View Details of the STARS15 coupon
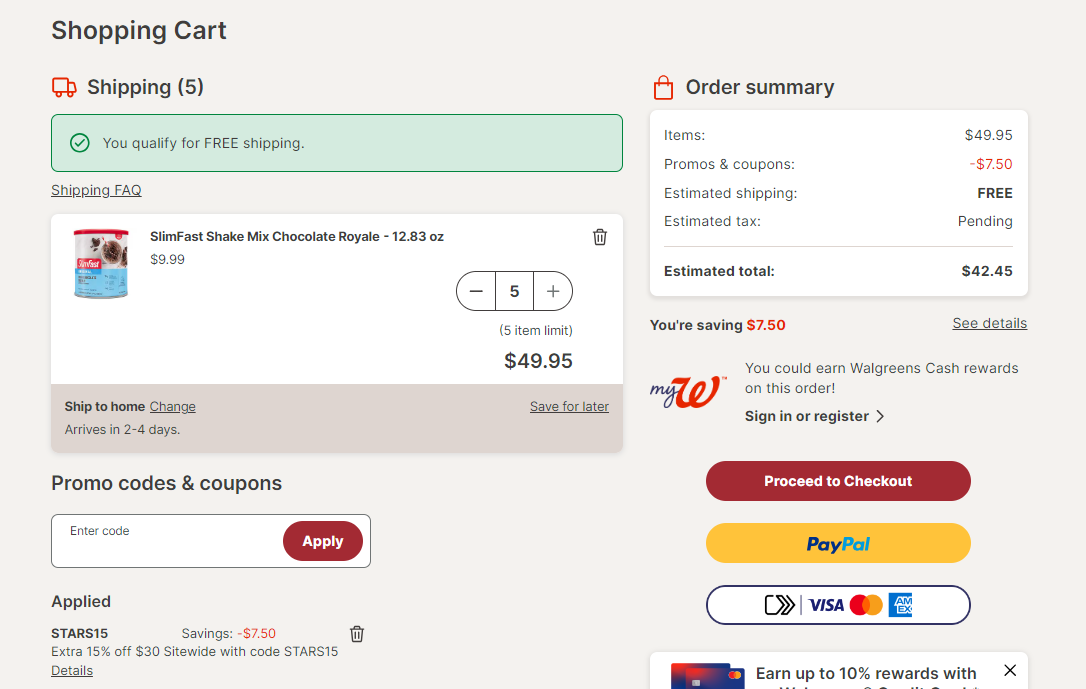 coord(72,670)
